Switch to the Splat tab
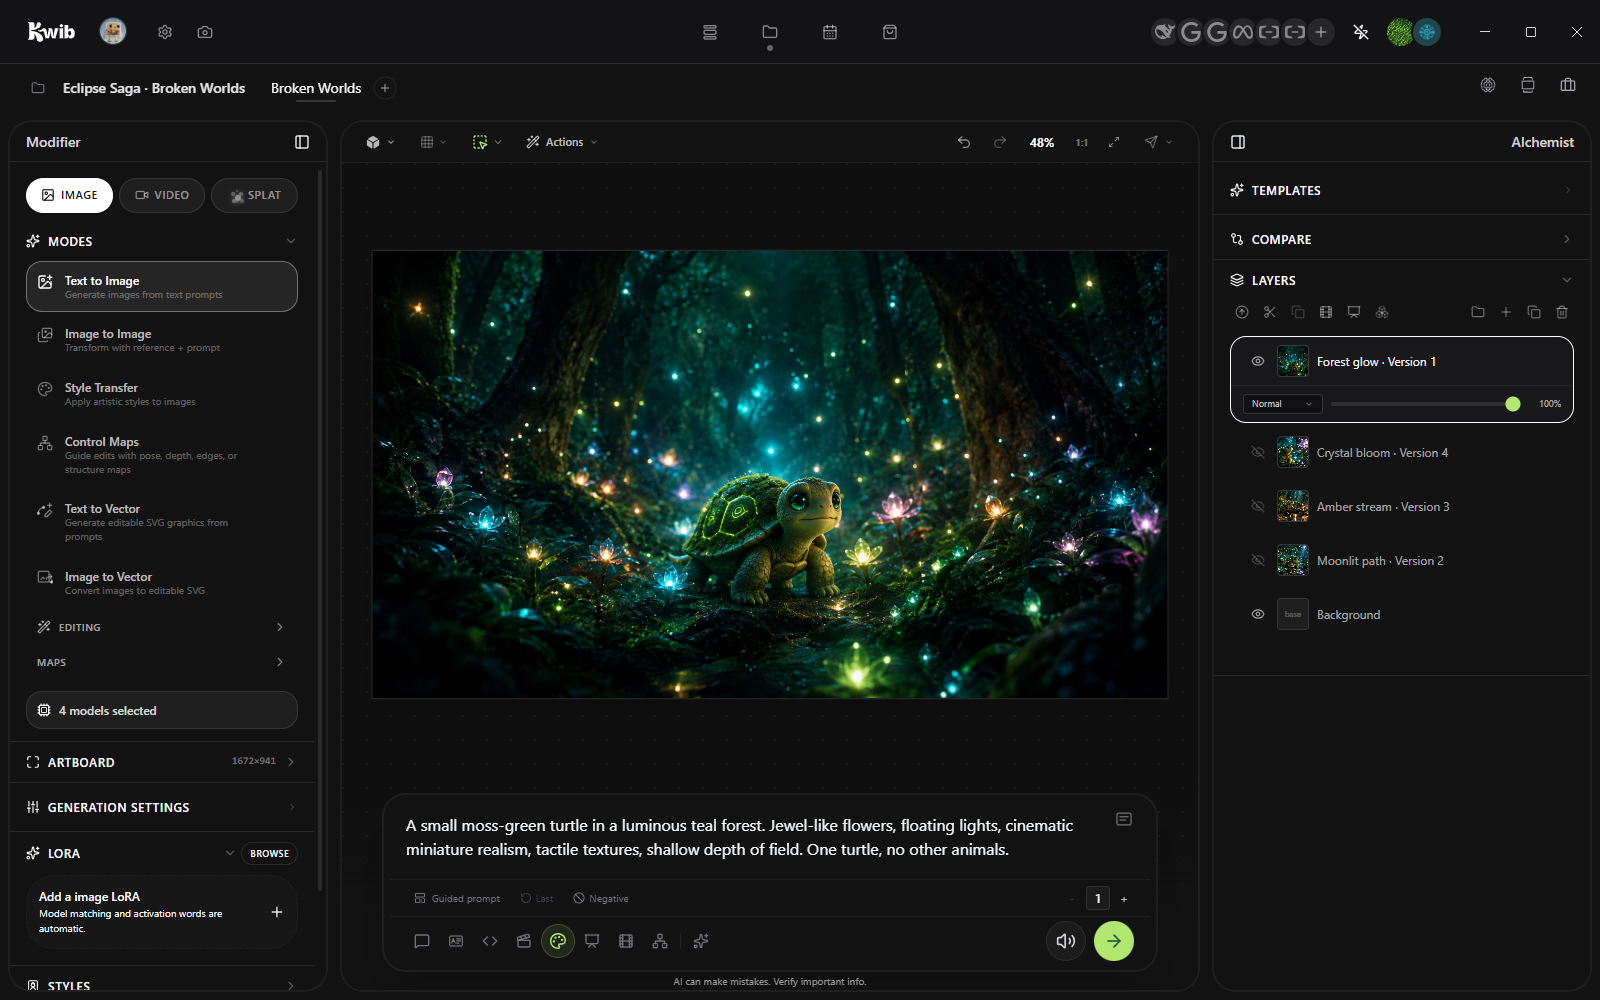The image size is (1600, 1000). [x=254, y=195]
